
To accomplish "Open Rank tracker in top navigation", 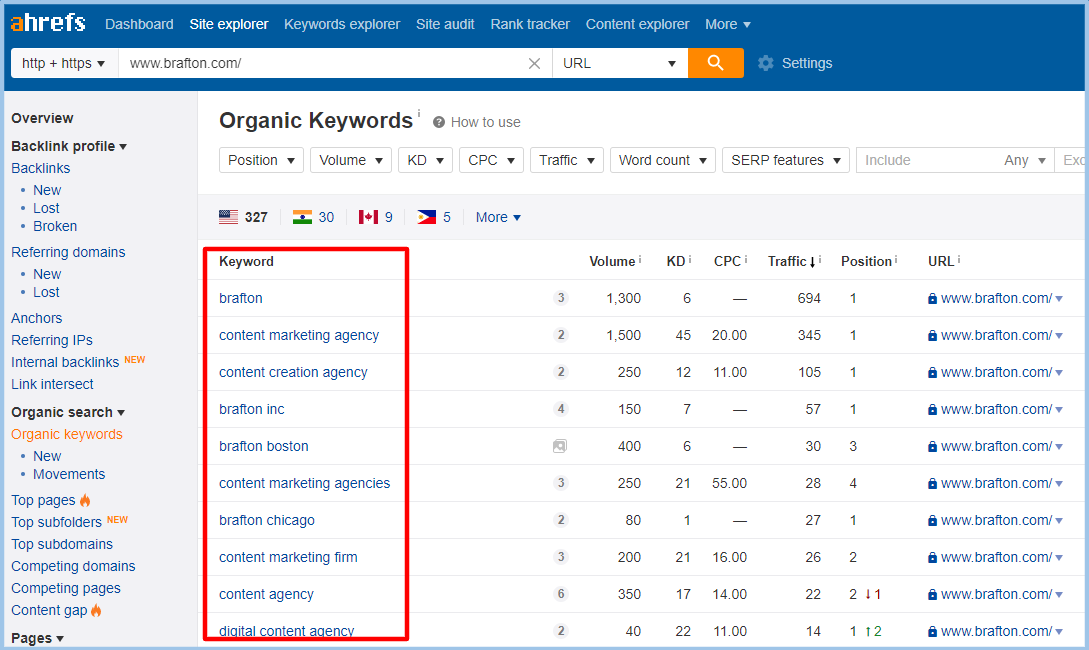I will coord(530,24).
